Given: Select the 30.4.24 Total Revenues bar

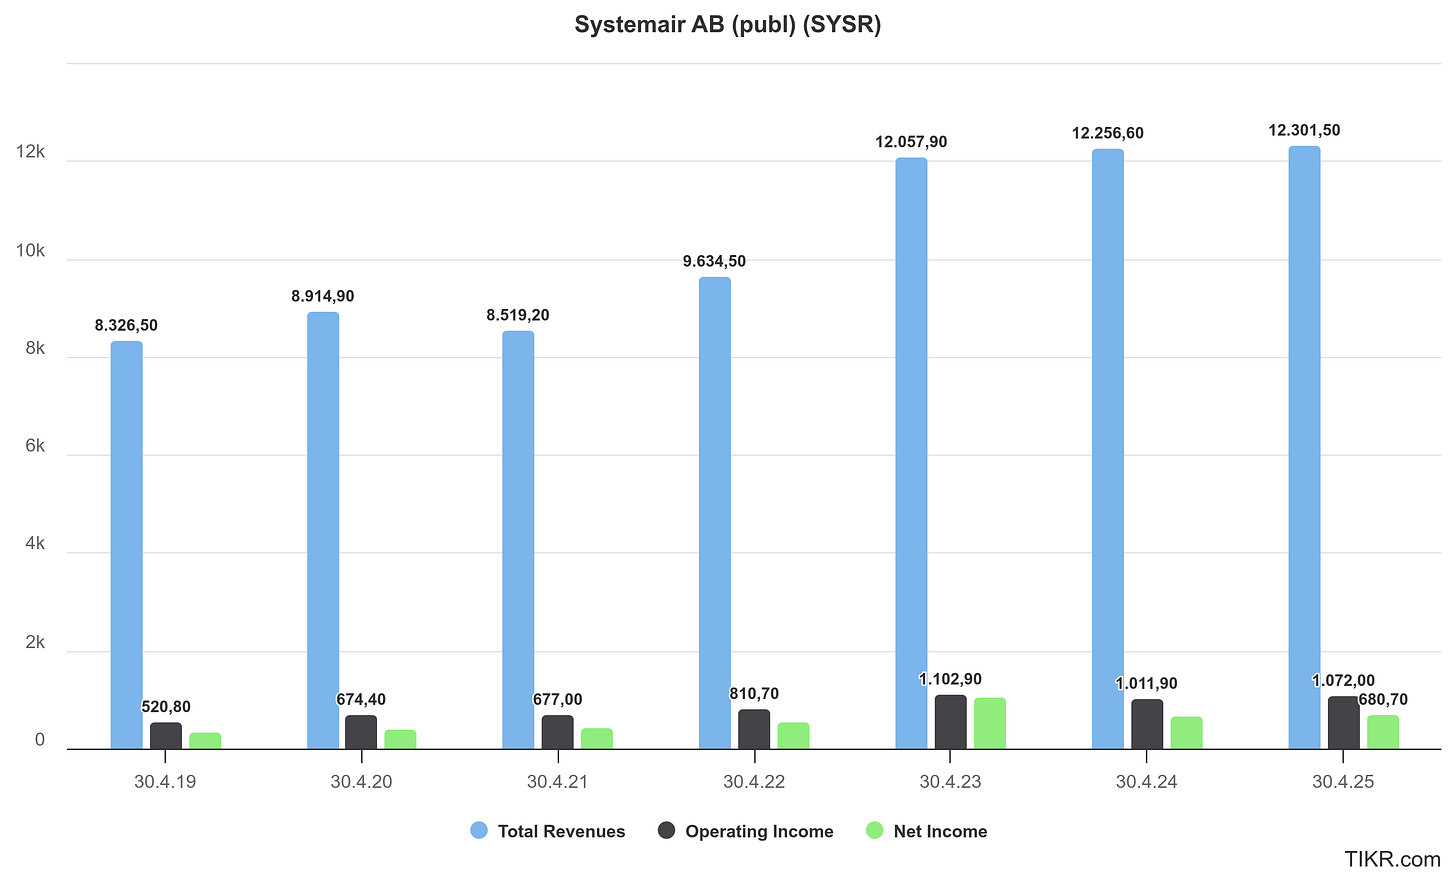Looking at the screenshot, I should coord(1107,449).
